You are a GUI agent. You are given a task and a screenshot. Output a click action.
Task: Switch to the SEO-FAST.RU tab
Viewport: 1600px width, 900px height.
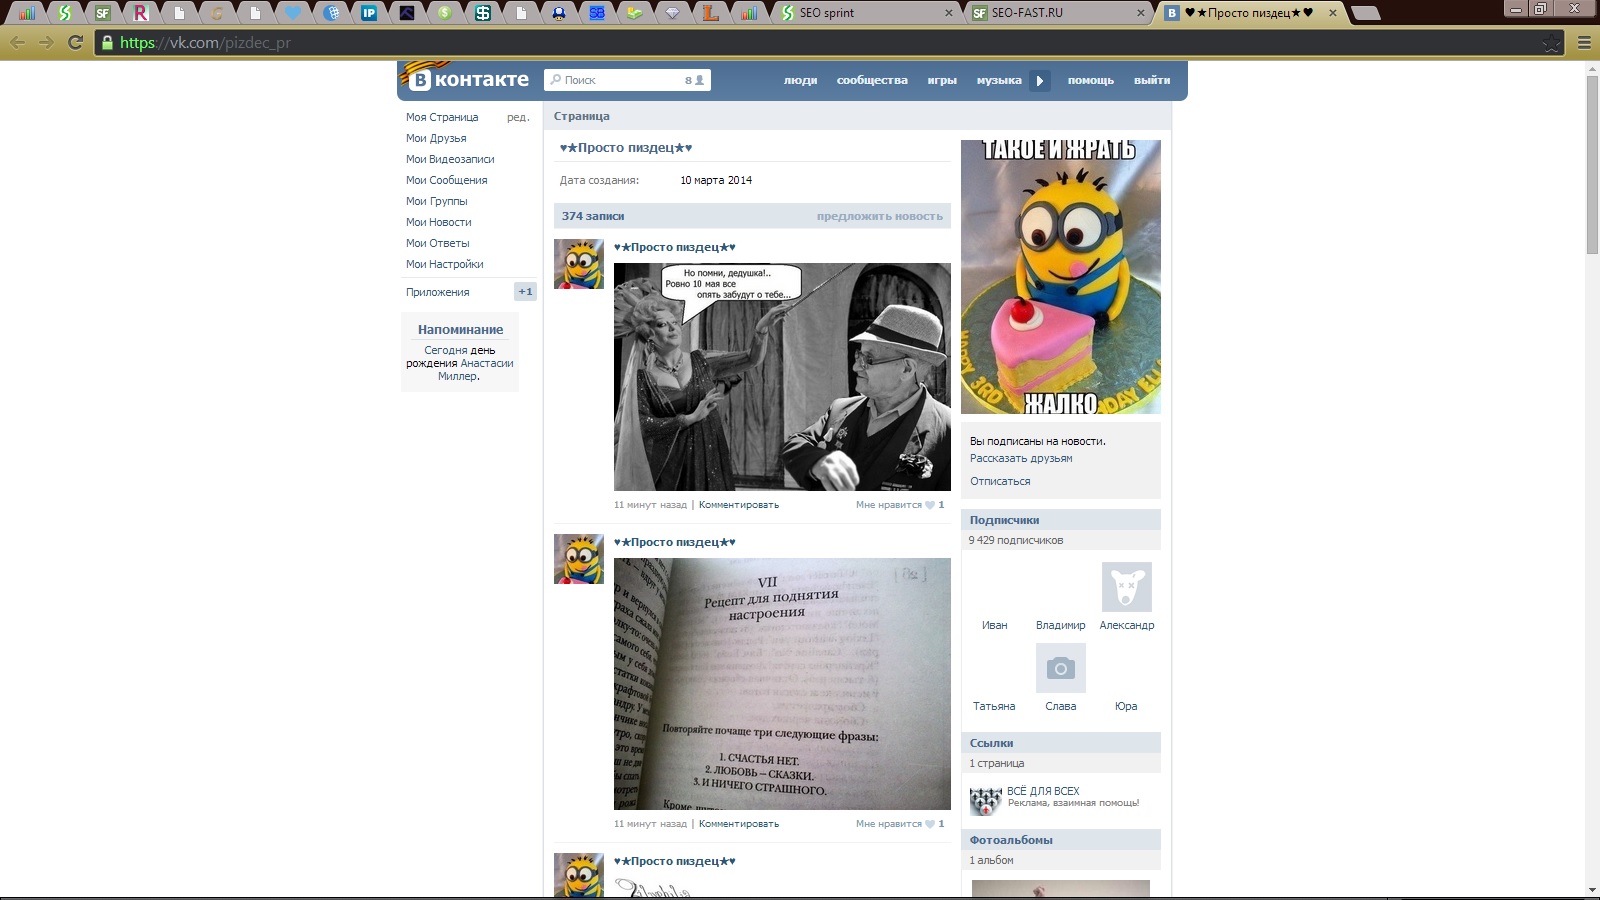click(1058, 13)
